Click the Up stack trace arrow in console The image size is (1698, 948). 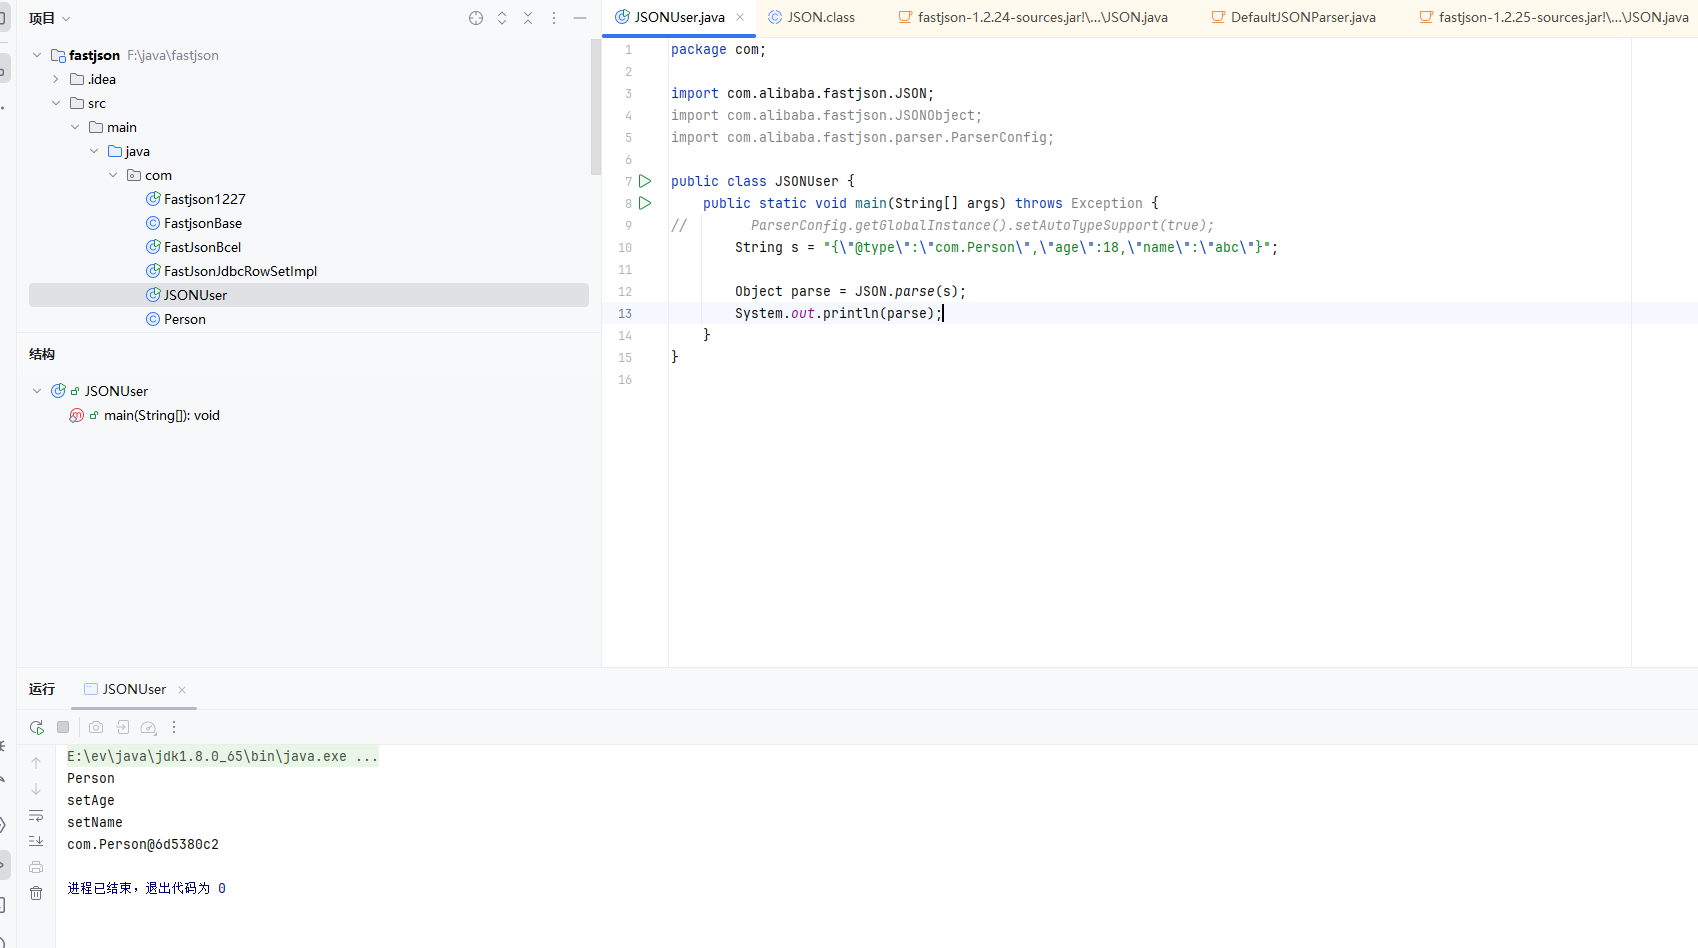[36, 763]
